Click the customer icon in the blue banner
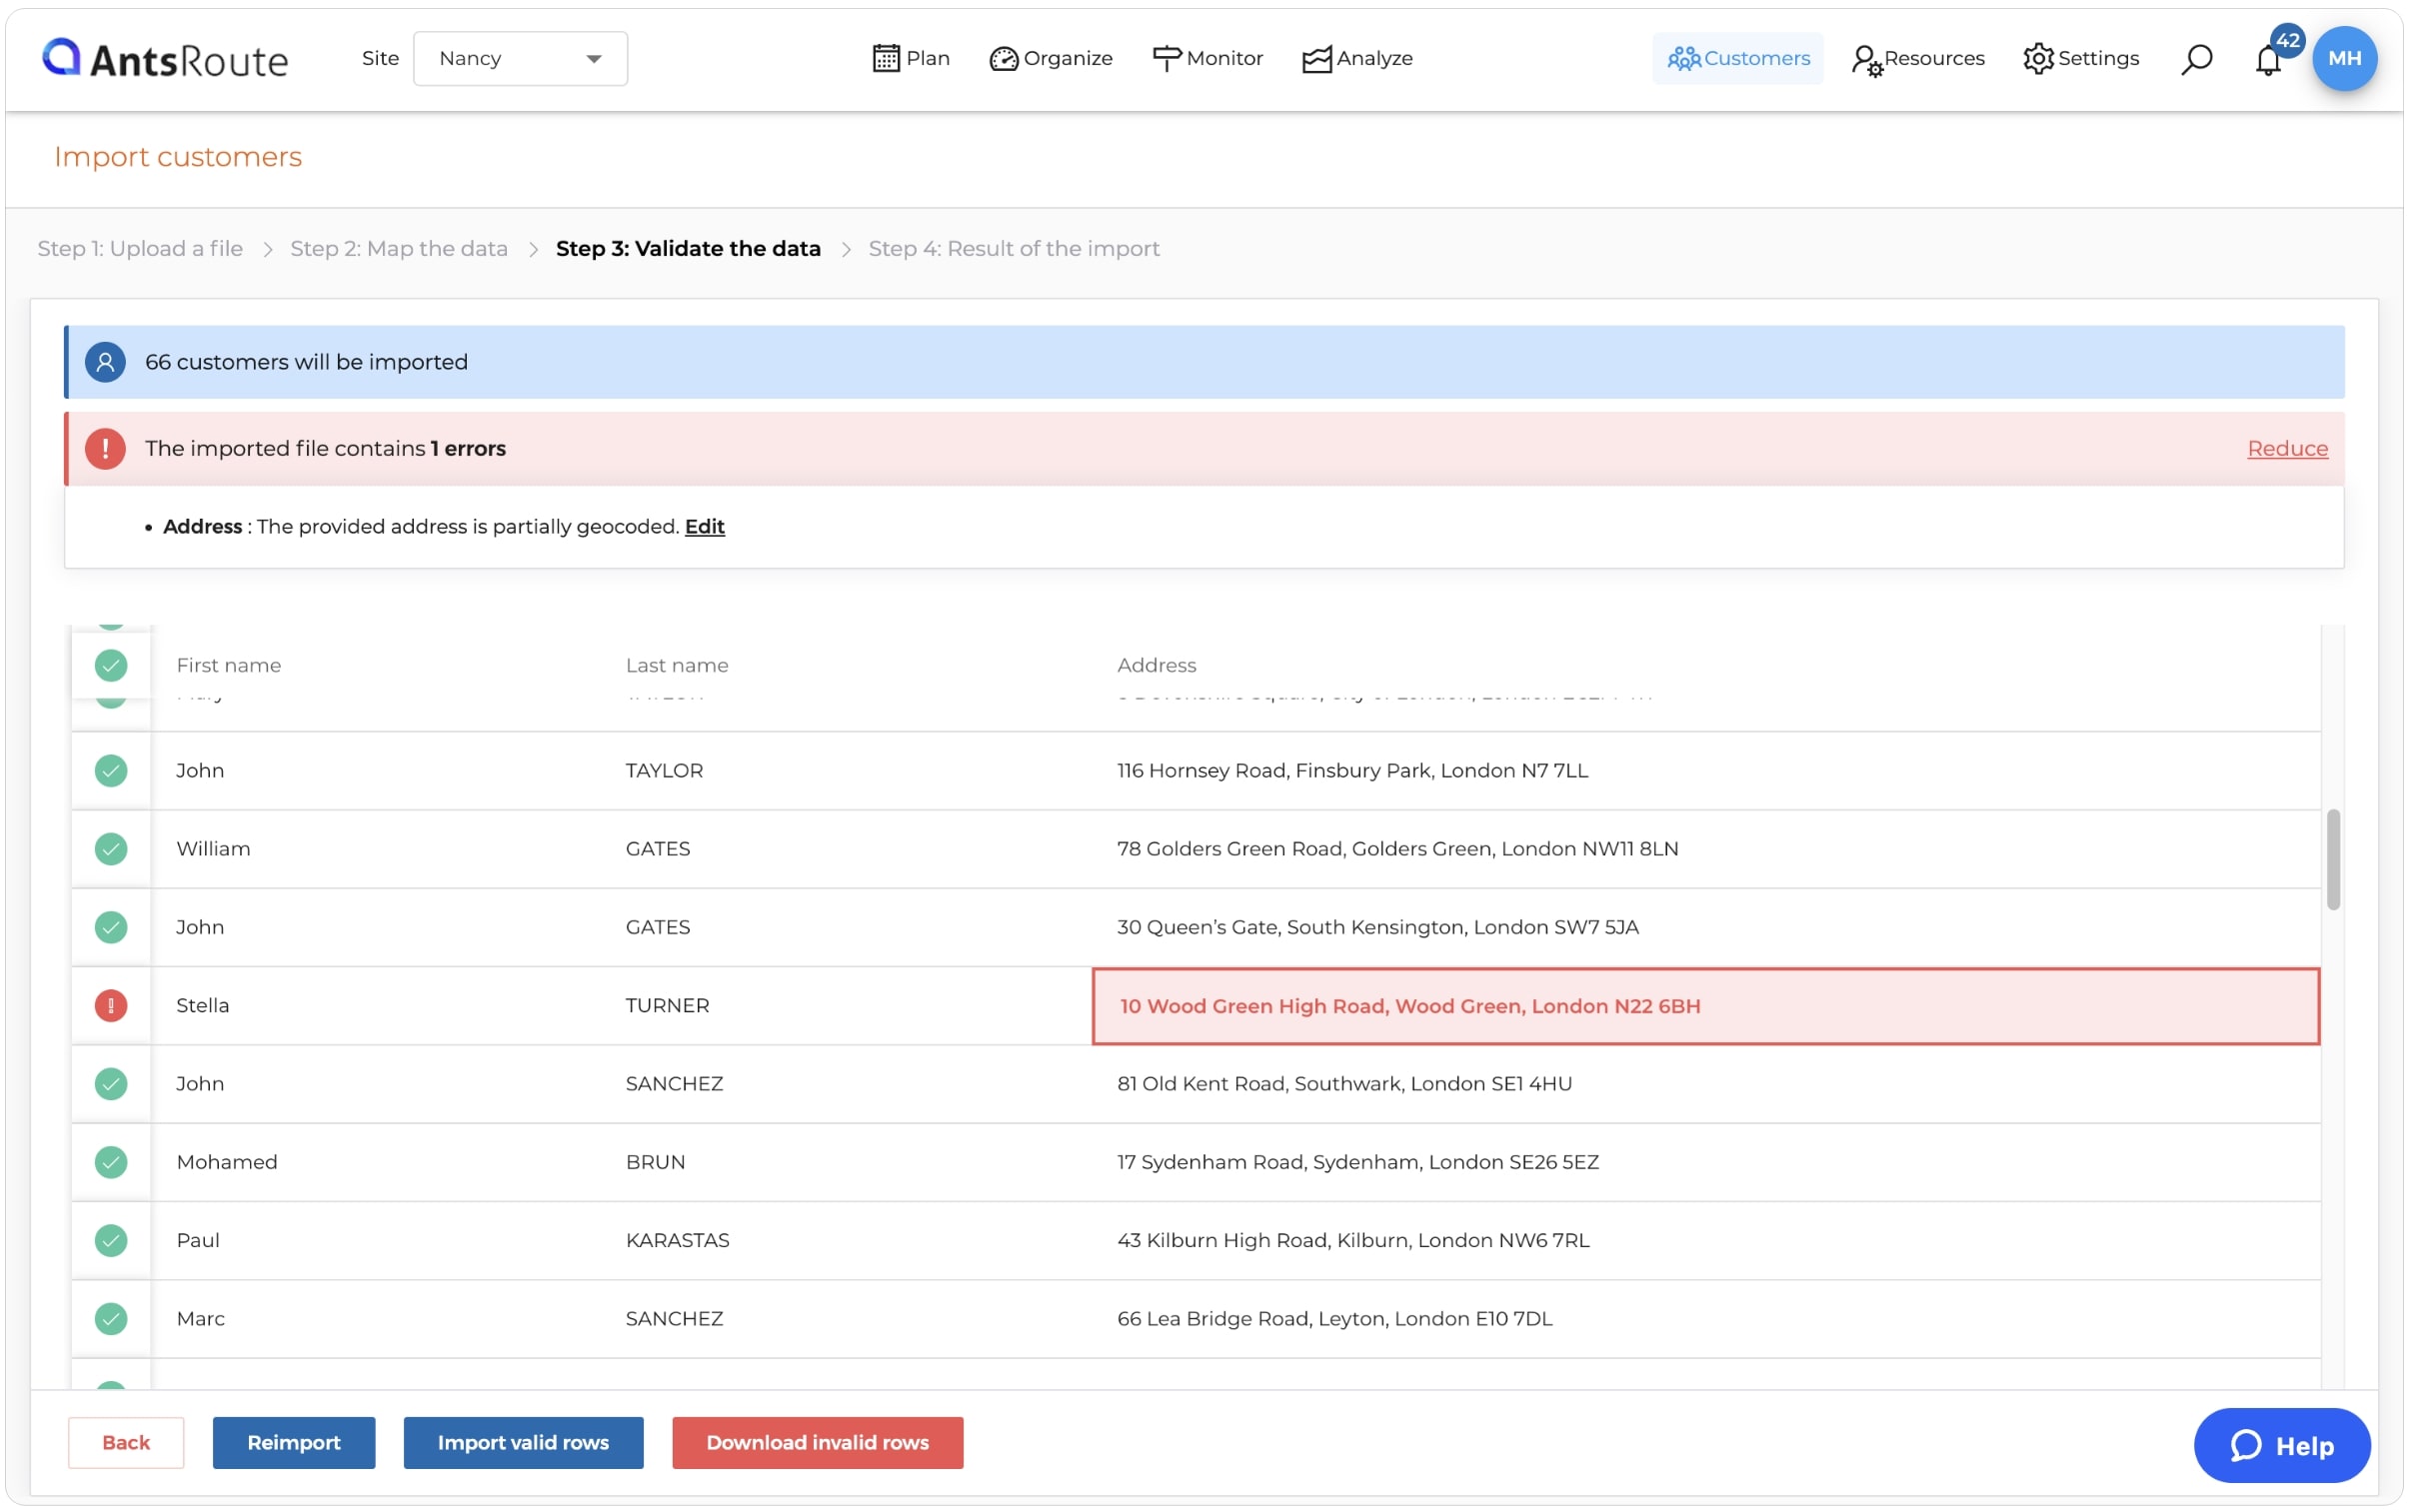 105,362
